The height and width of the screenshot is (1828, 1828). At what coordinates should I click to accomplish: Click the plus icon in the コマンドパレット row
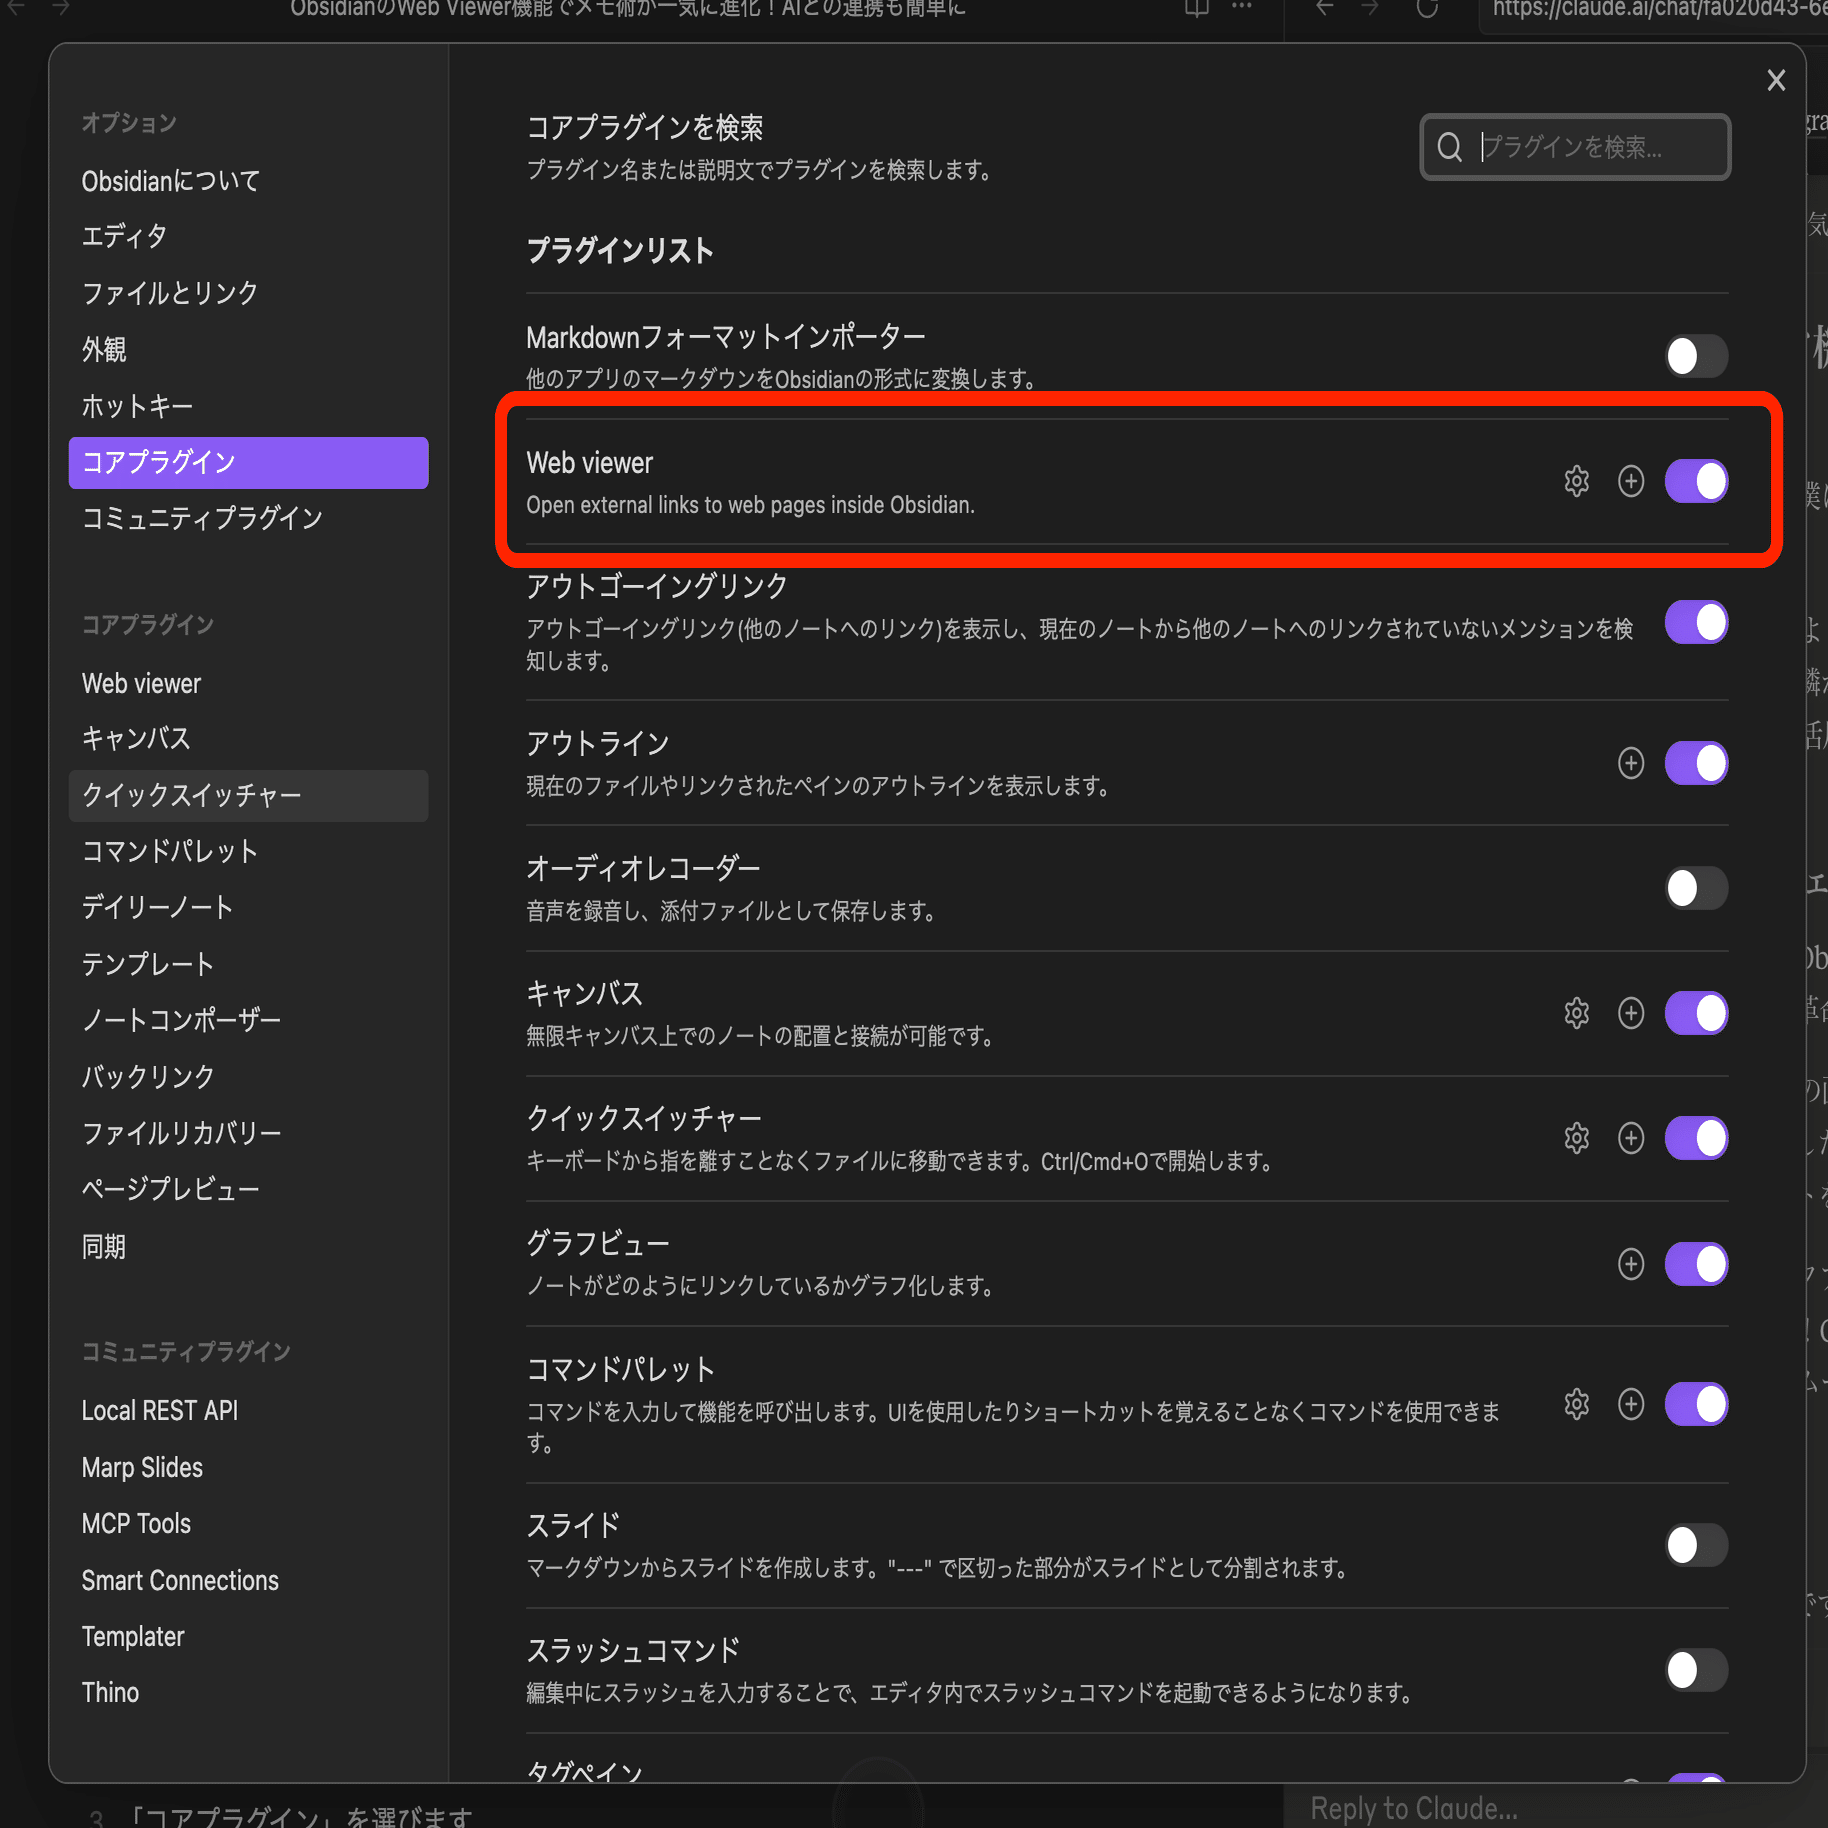[1631, 1404]
